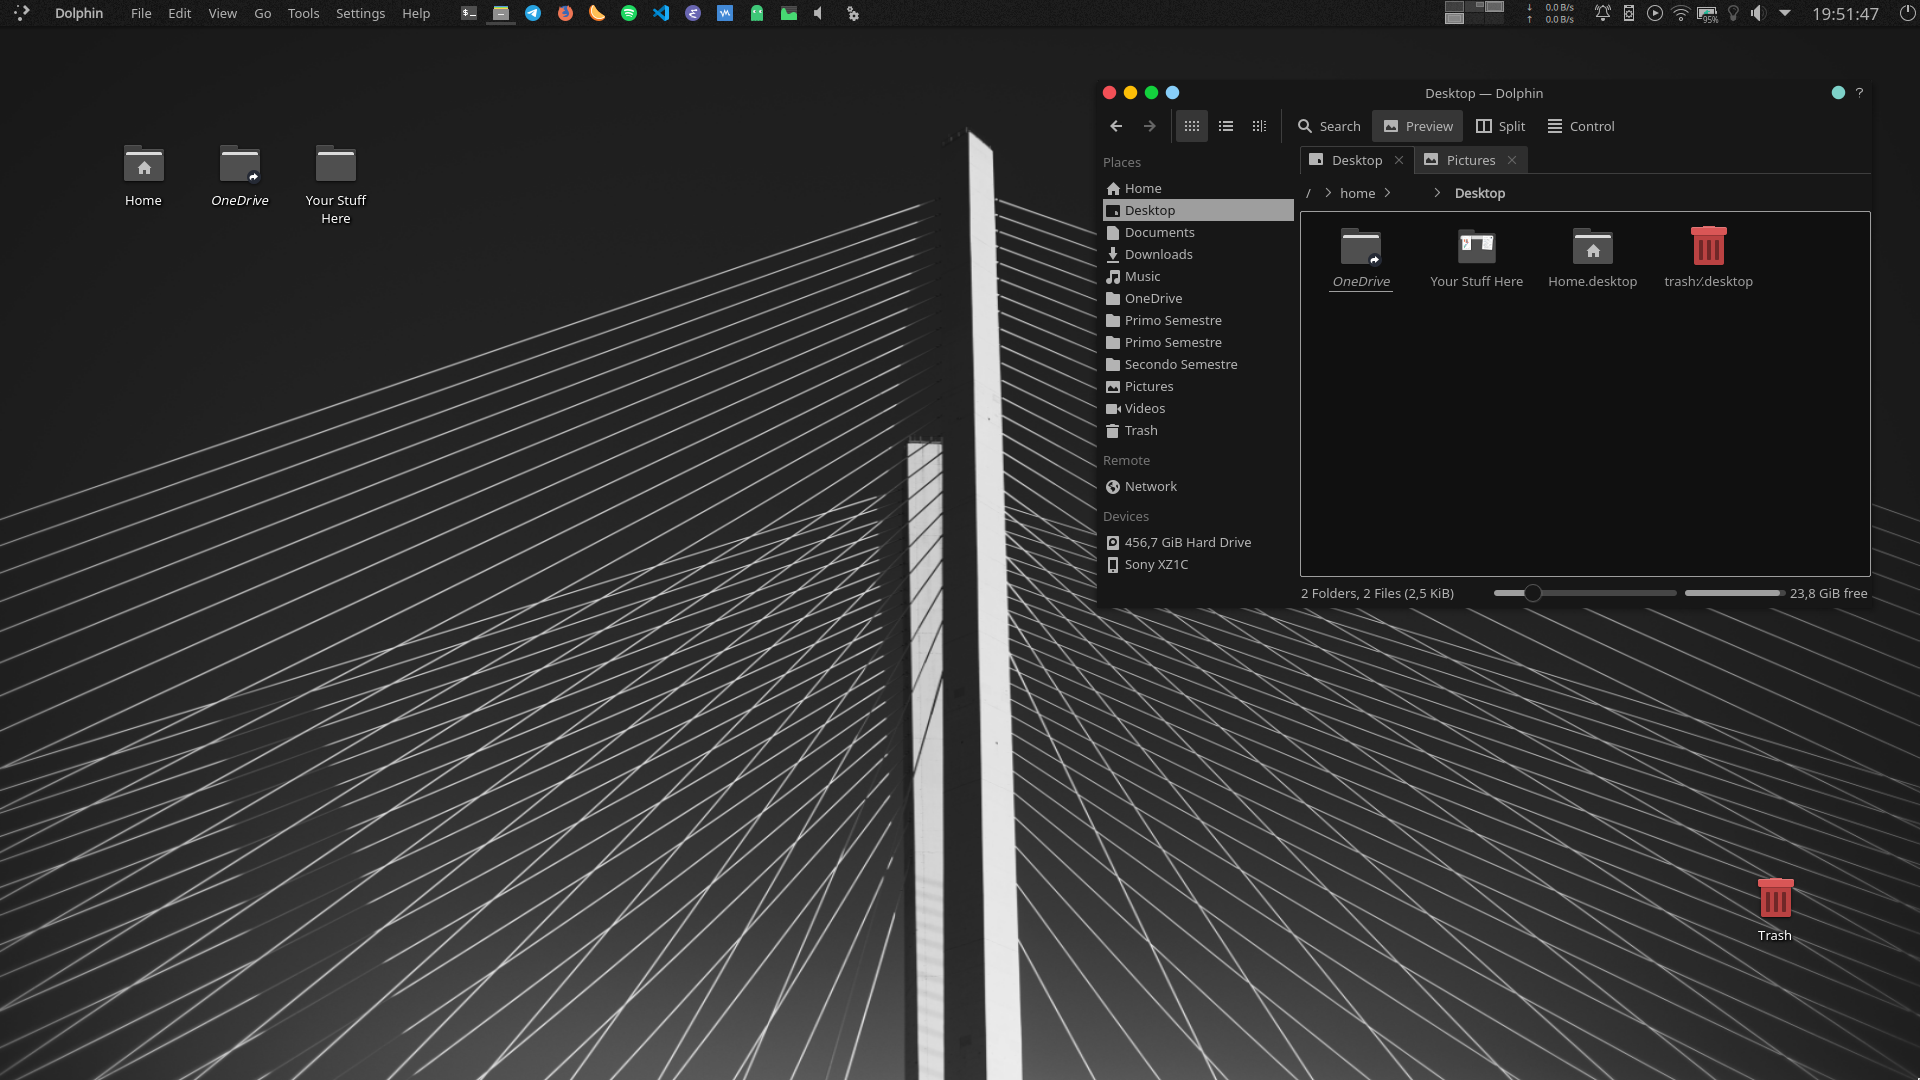Close the Pictures tab
Viewport: 1920px width, 1080px height.
click(1512, 160)
